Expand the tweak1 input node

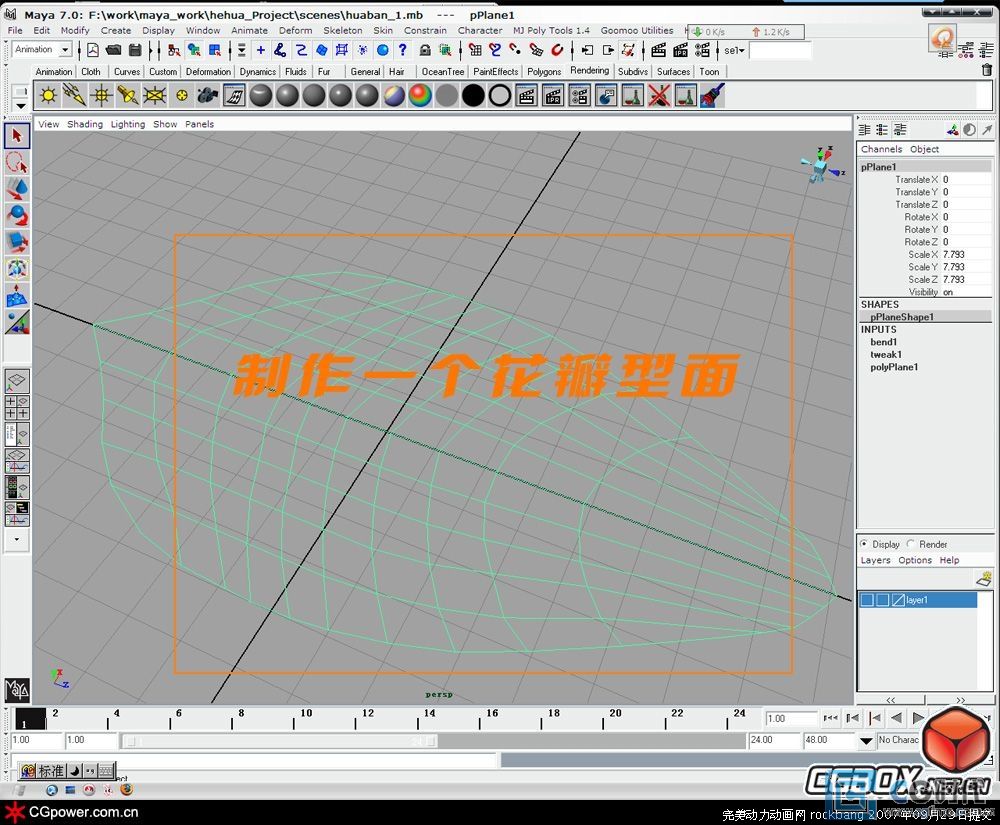click(x=886, y=354)
